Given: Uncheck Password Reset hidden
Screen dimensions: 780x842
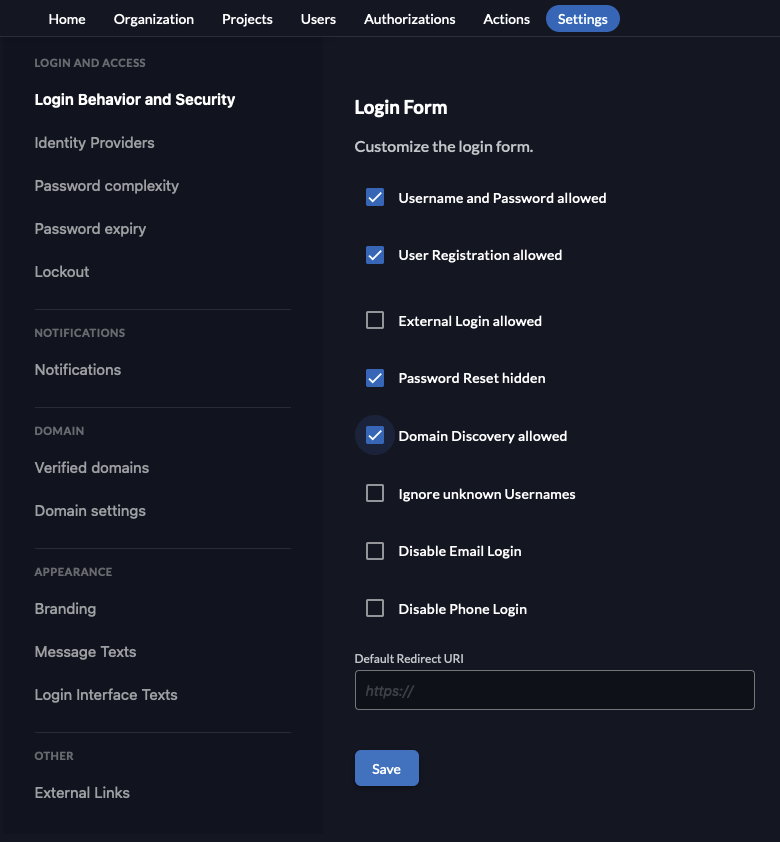Looking at the screenshot, I should pos(375,378).
